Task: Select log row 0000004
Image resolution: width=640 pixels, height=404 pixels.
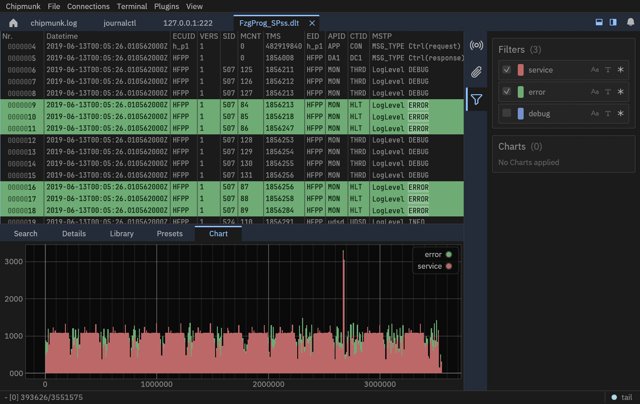Action: tap(232, 46)
